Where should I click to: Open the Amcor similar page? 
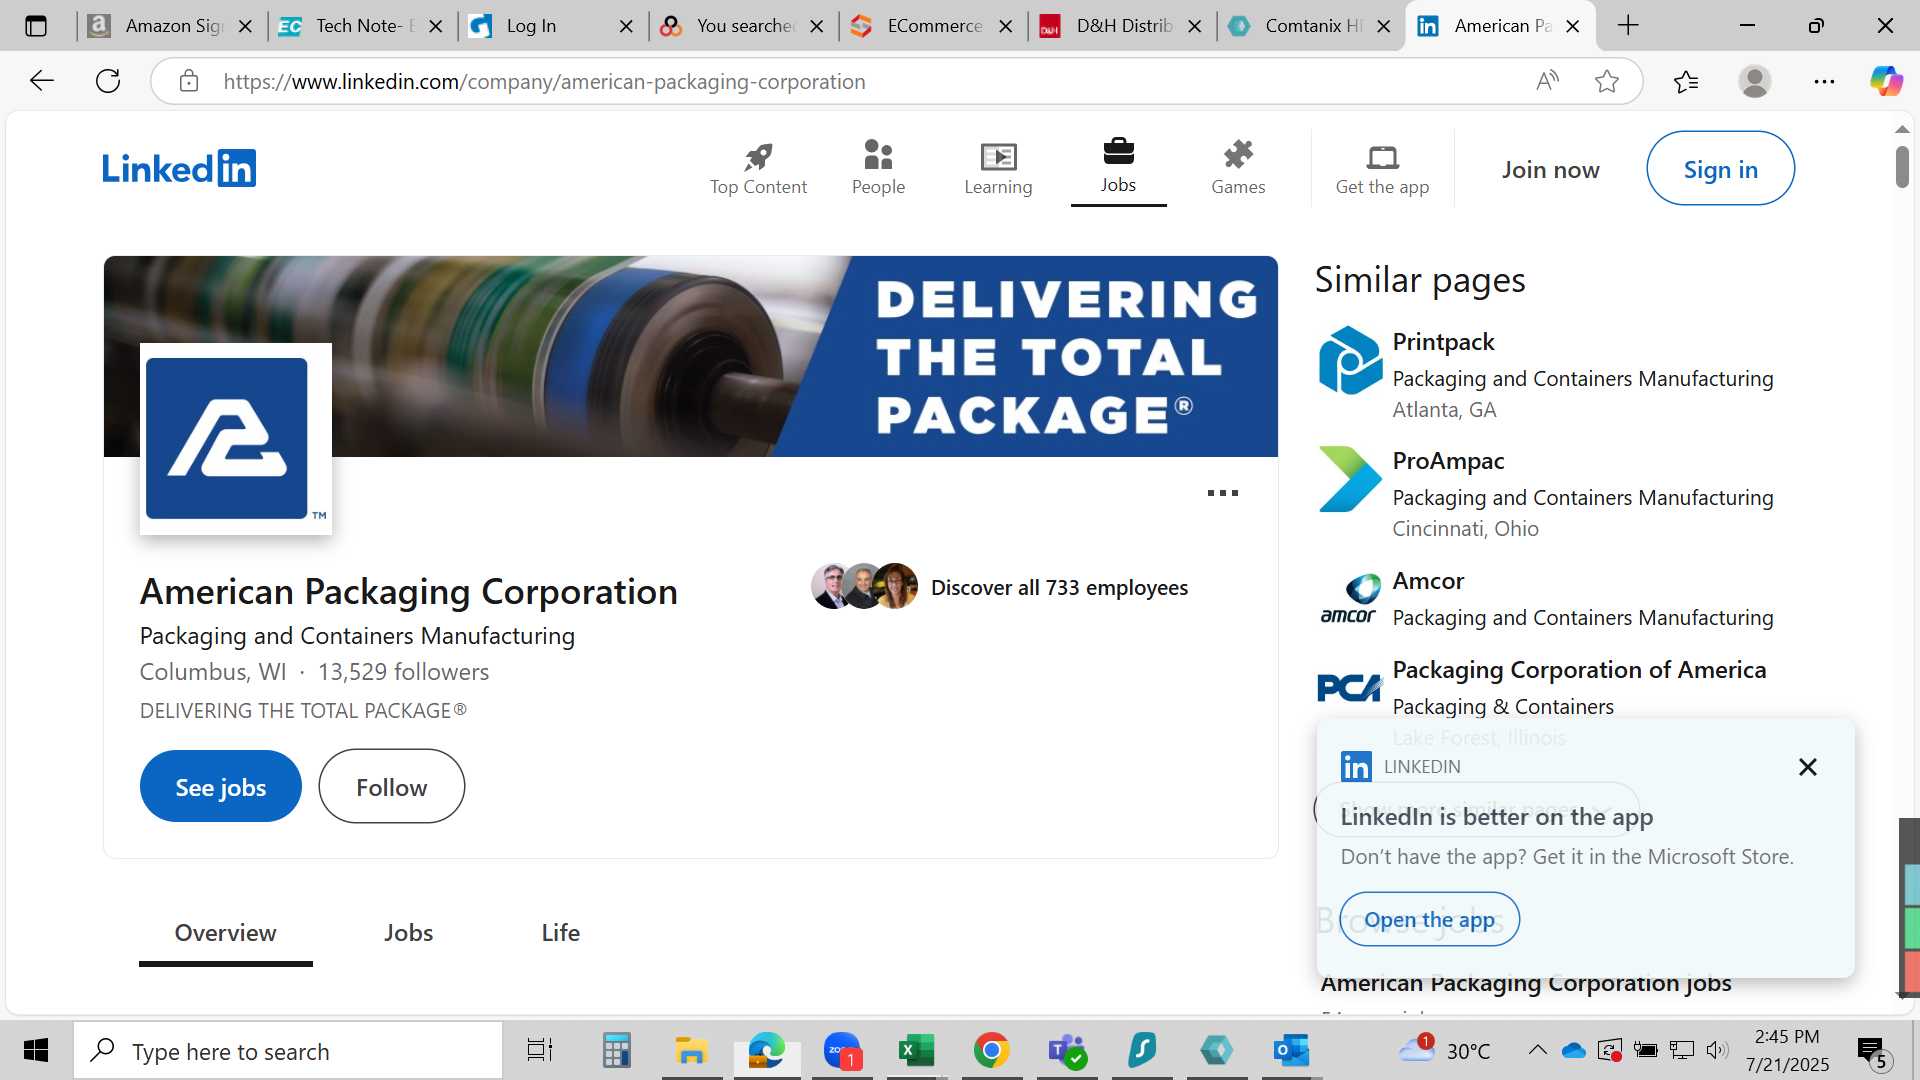(1428, 581)
